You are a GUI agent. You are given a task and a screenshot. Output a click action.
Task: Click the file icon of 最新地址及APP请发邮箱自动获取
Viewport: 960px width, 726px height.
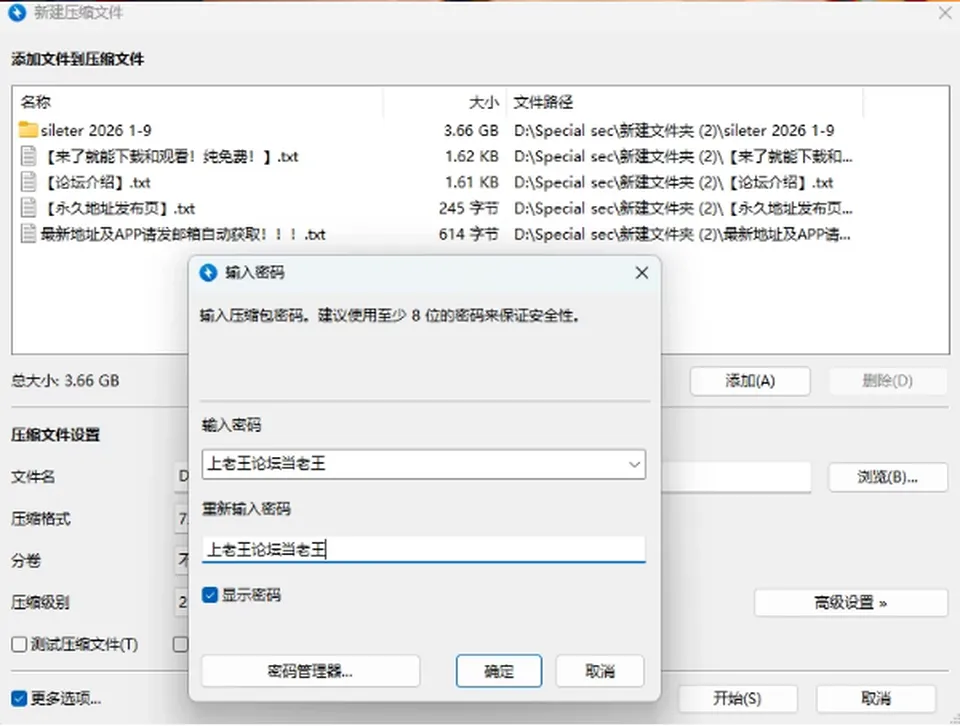(x=28, y=234)
